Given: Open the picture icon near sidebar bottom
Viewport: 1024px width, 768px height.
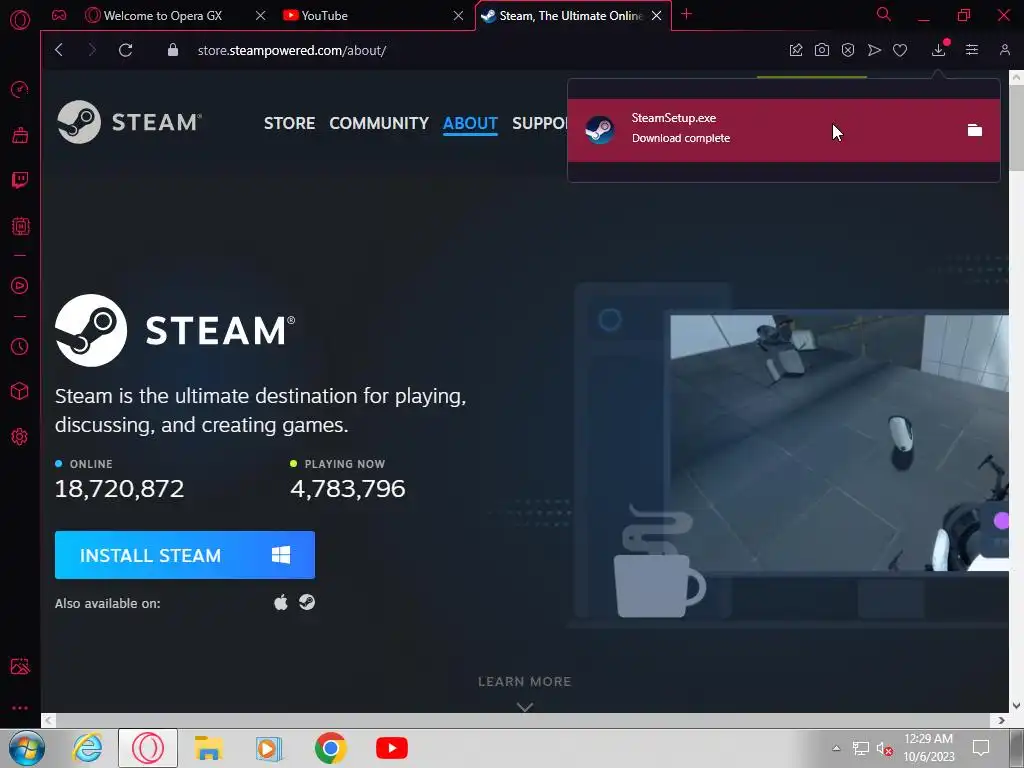Looking at the screenshot, I should 20,666.
